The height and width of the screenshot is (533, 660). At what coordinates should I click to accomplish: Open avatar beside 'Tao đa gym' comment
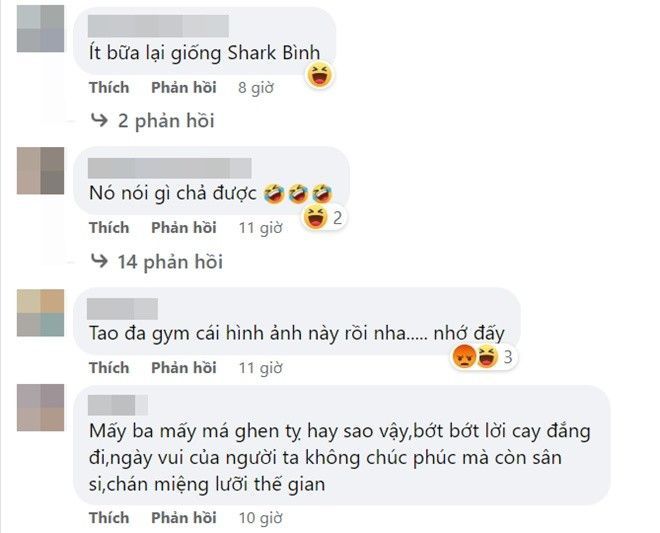[40, 313]
